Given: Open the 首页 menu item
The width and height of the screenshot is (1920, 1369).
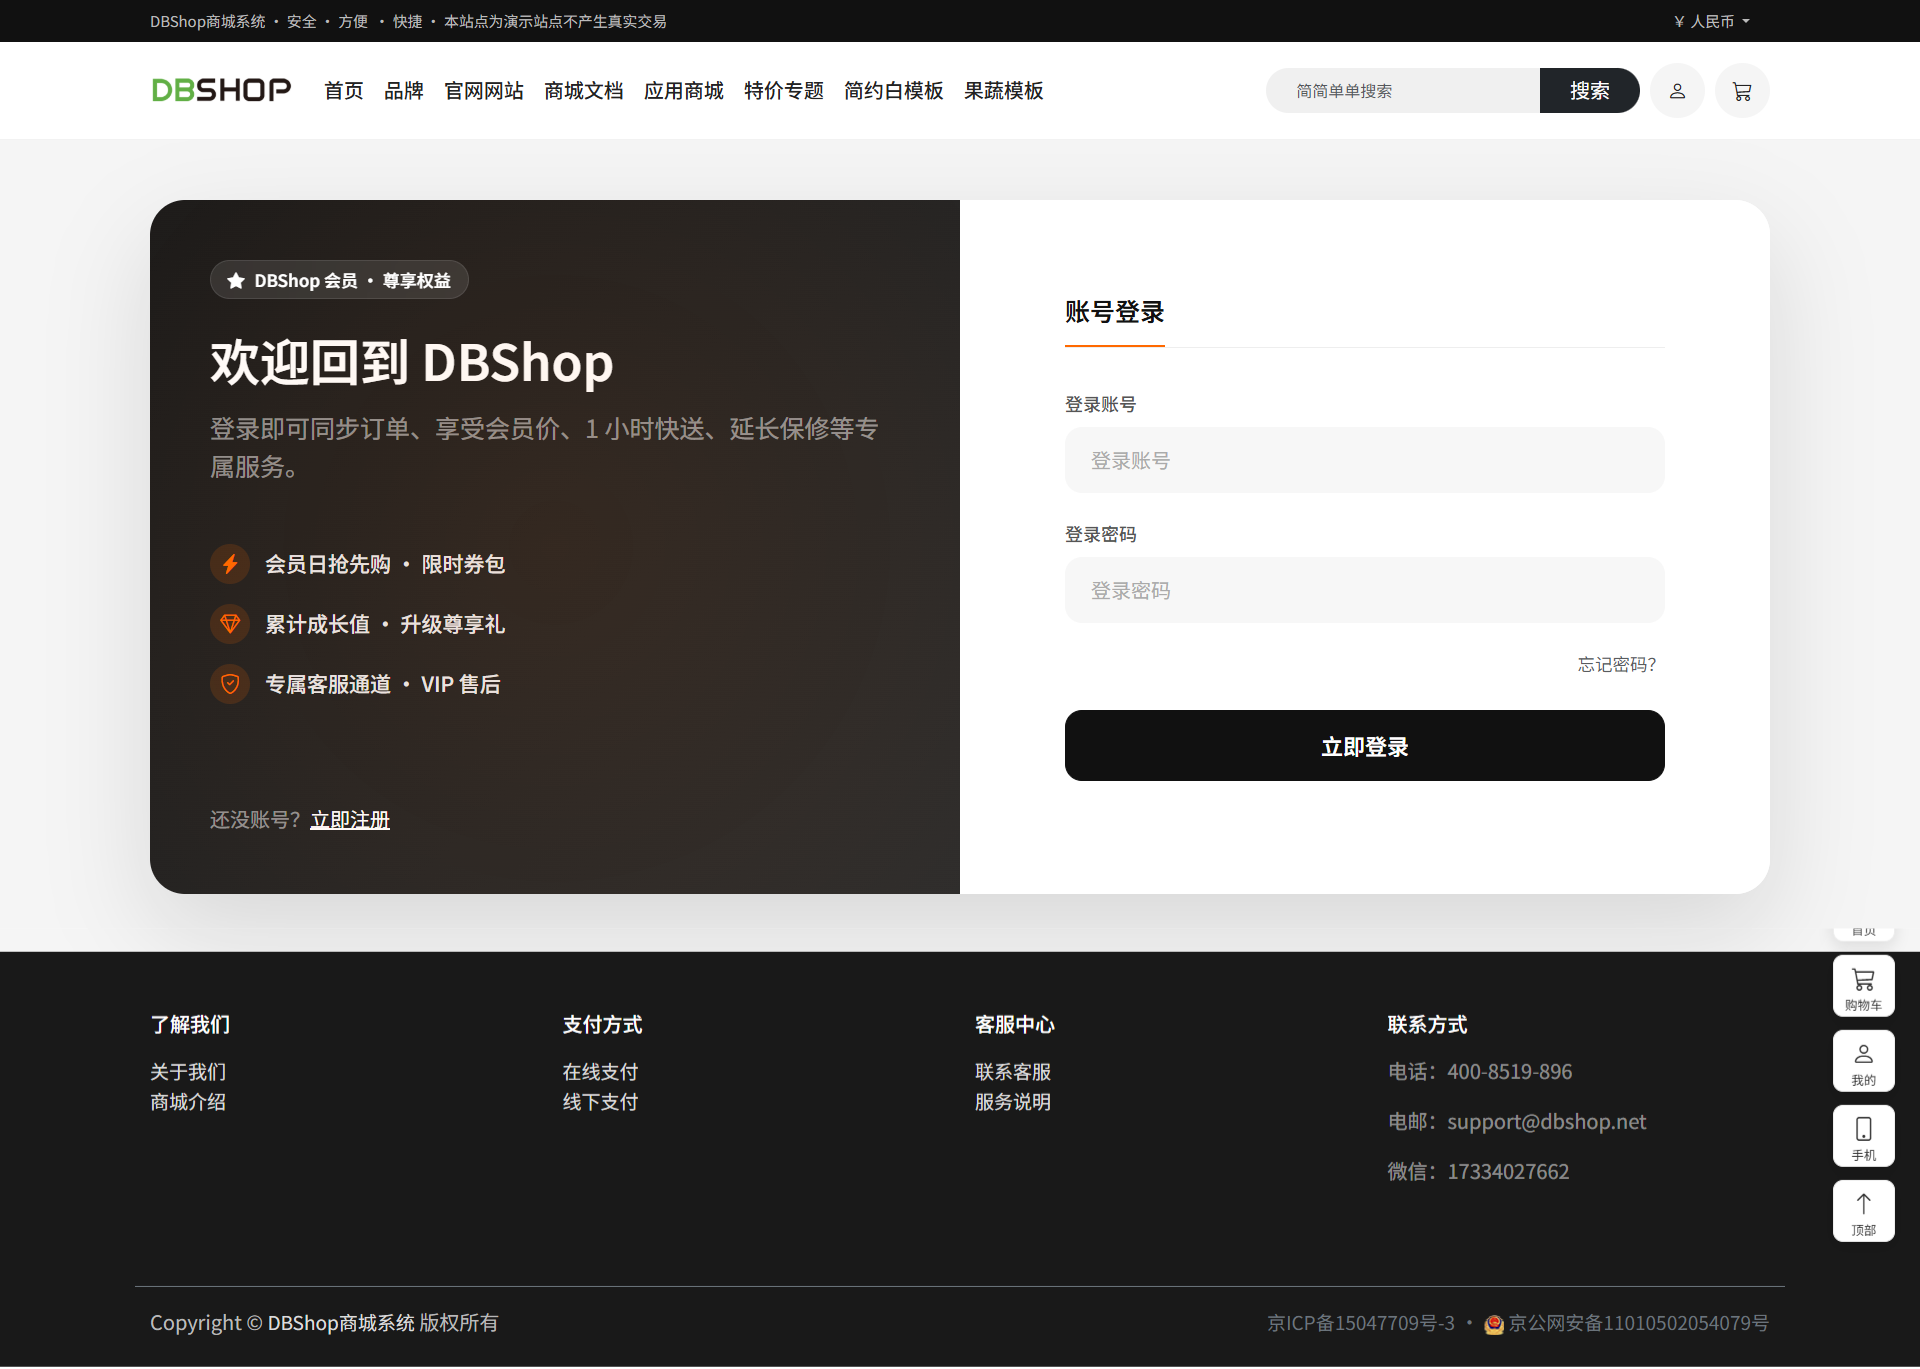Looking at the screenshot, I should point(344,91).
